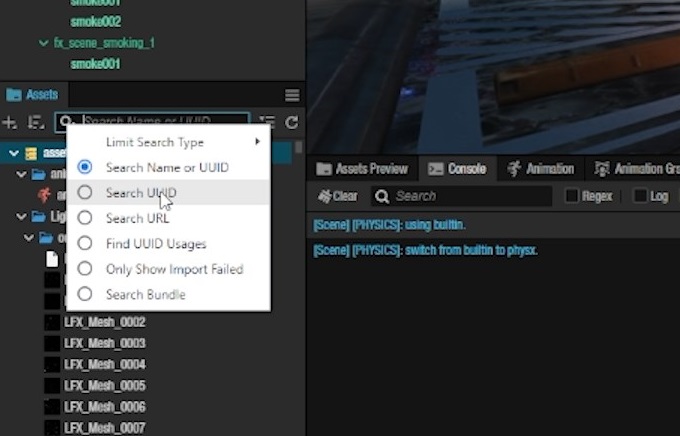Select smoke002 node in hierarchy
Image resolution: width=680 pixels, height=436 pixels.
(x=95, y=21)
